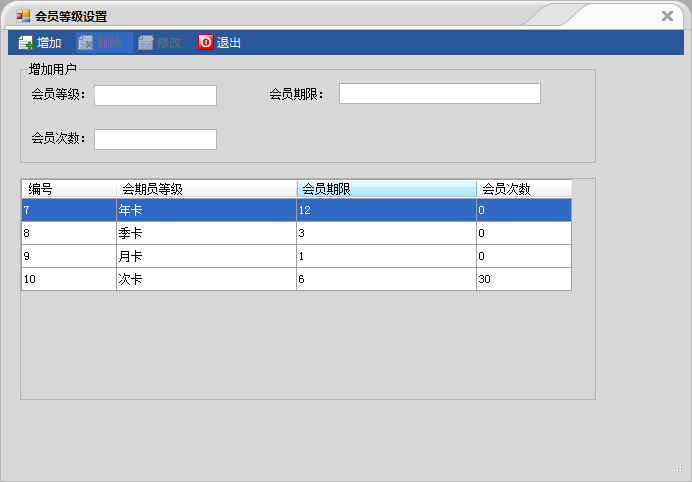Click the red 退出 (Exit) icon
692x482 pixels.
pyautogui.click(x=205, y=43)
